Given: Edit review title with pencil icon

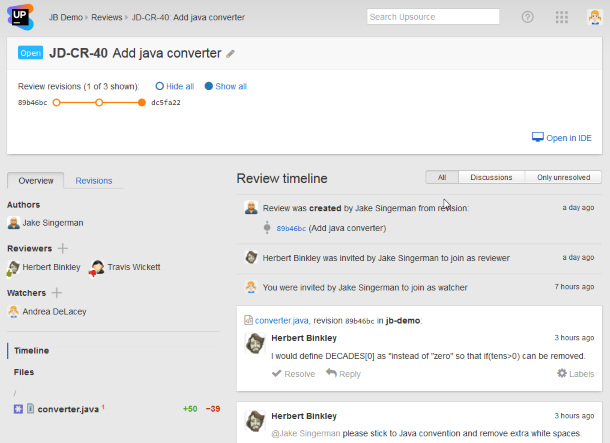Looking at the screenshot, I should point(230,54).
